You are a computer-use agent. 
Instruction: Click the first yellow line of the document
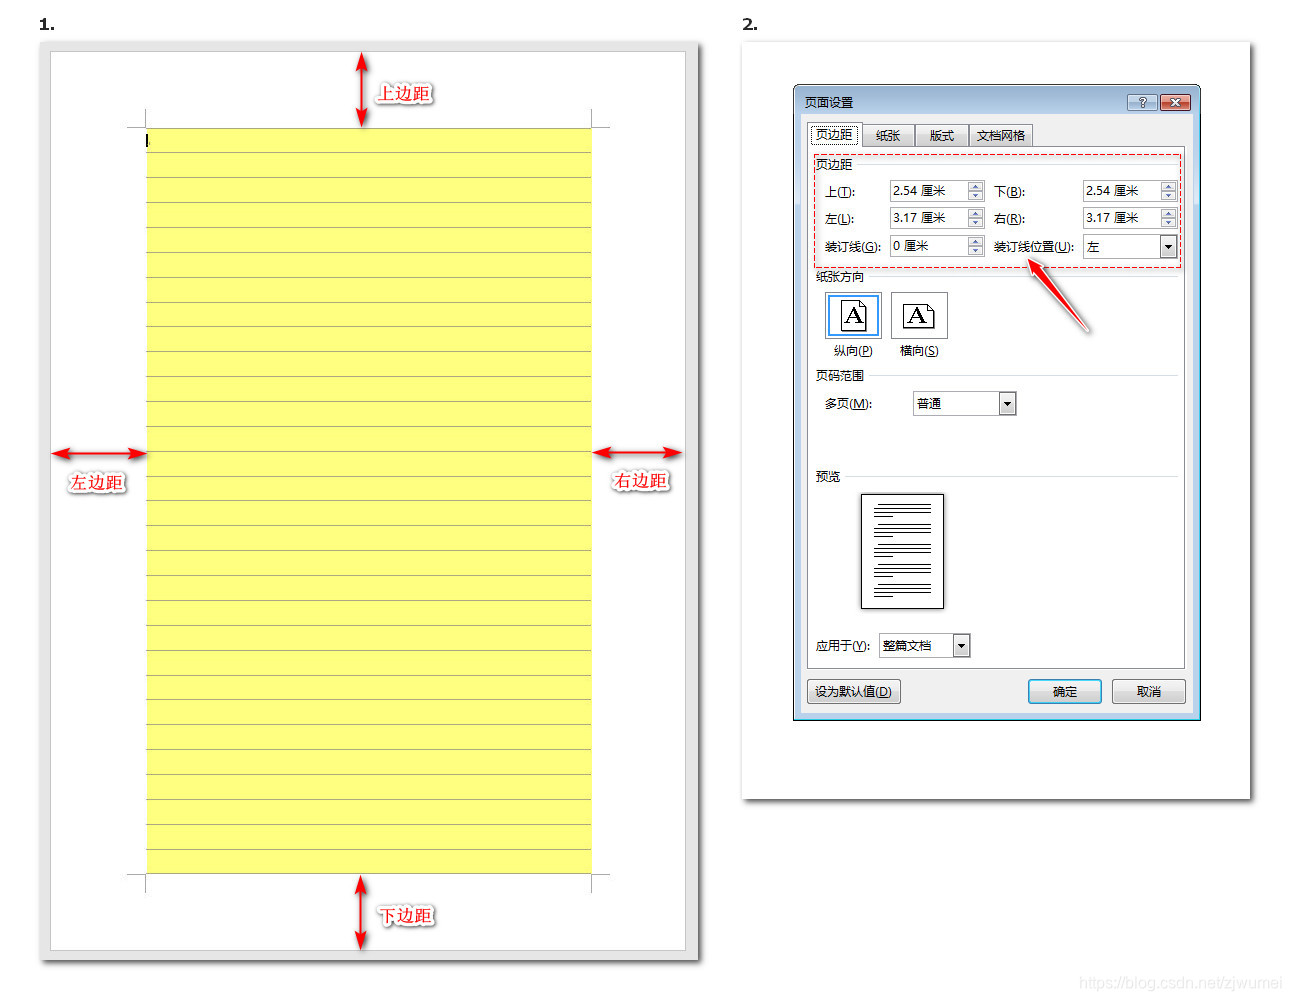[369, 140]
